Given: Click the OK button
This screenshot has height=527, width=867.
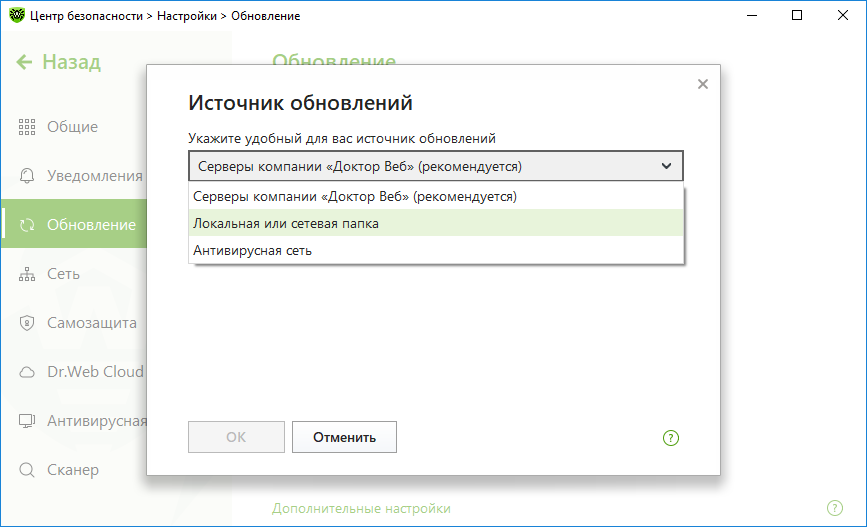Looking at the screenshot, I should (x=236, y=437).
